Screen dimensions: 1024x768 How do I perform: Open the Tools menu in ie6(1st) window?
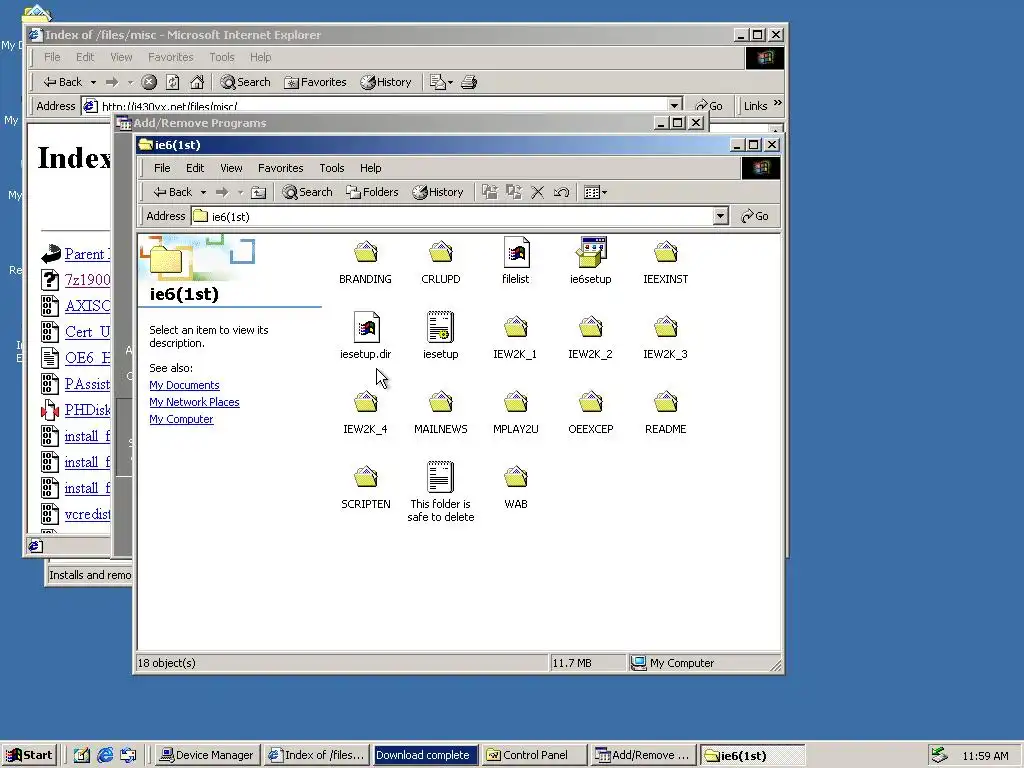(x=332, y=168)
